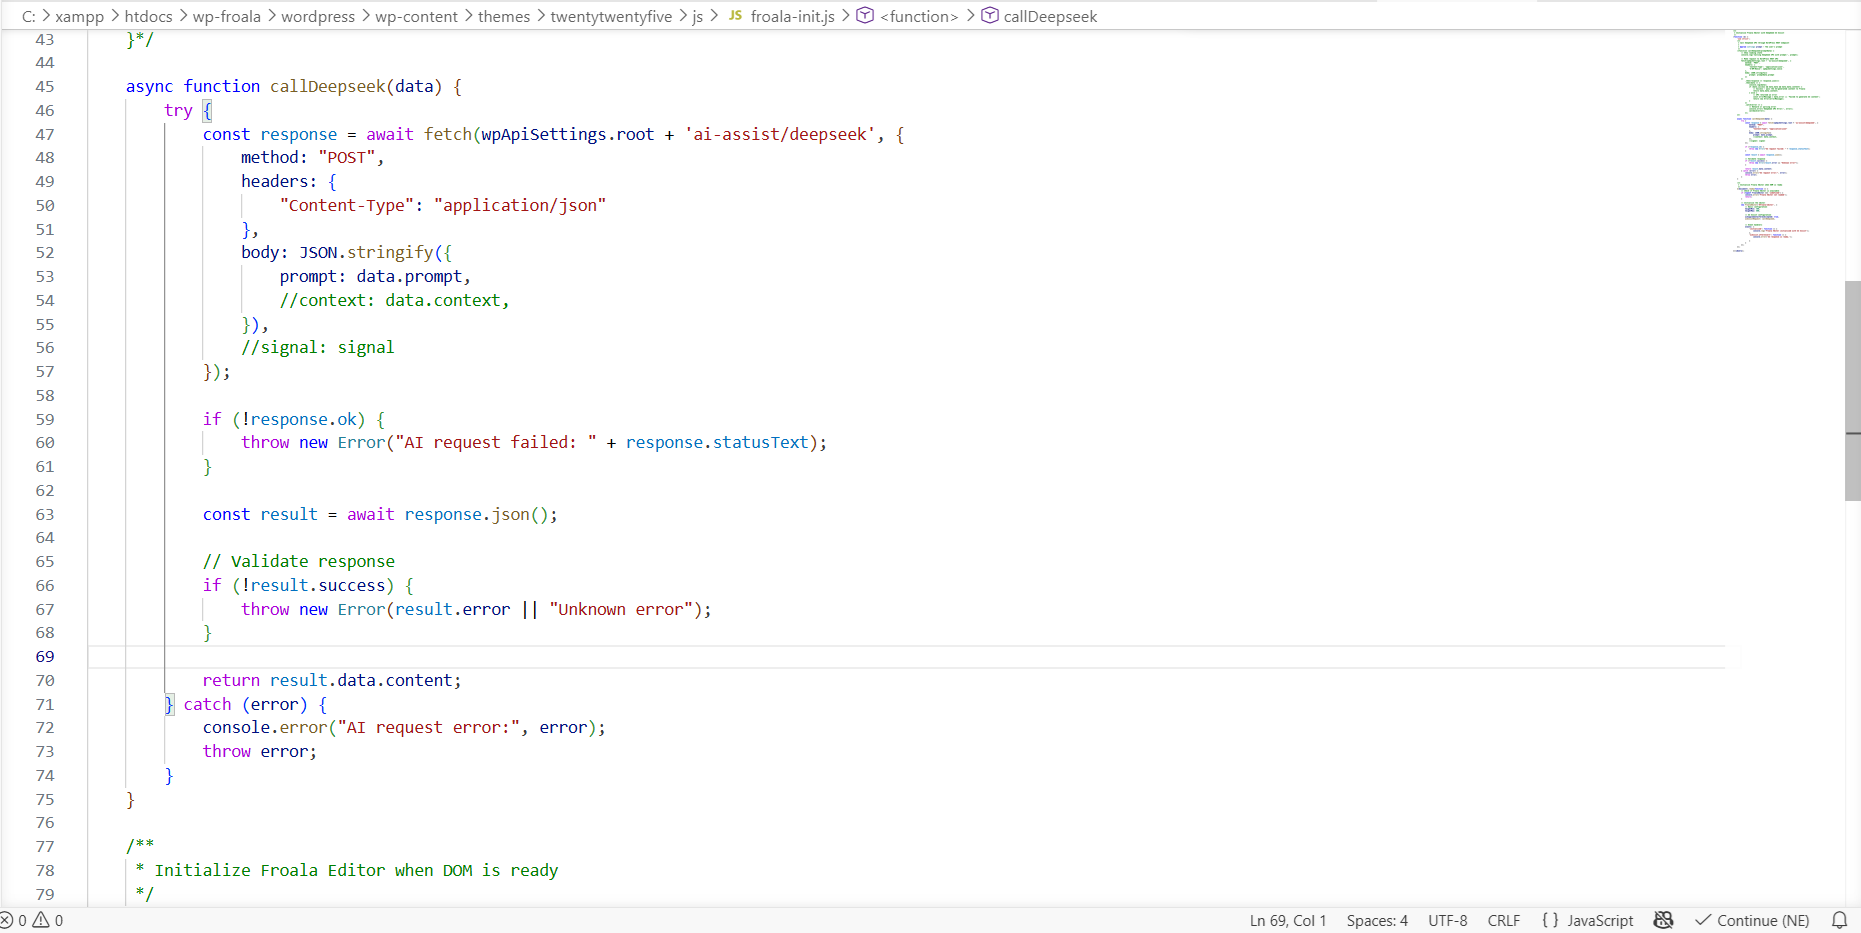Open the htdocs breadcrumb segment

(148, 16)
